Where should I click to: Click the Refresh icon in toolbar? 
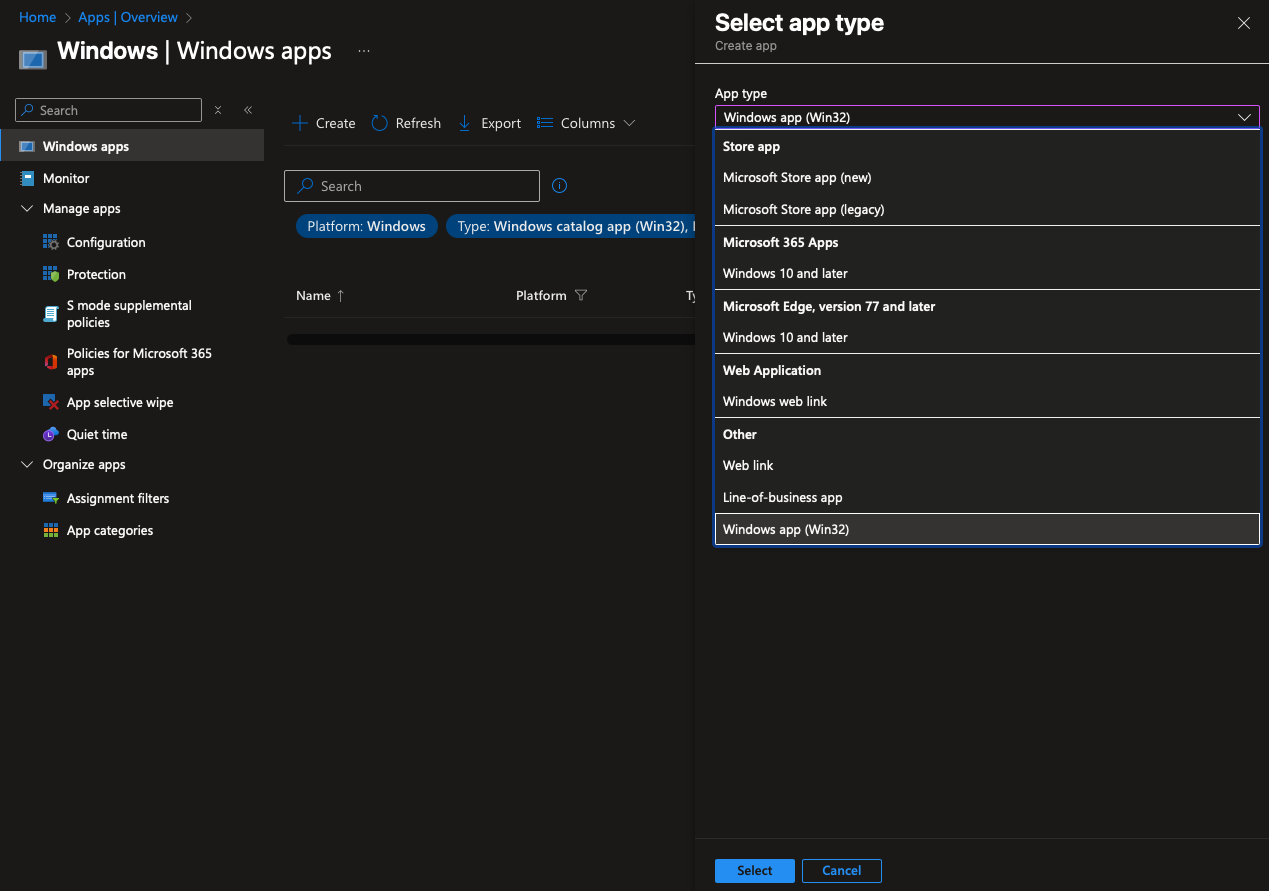[380, 123]
